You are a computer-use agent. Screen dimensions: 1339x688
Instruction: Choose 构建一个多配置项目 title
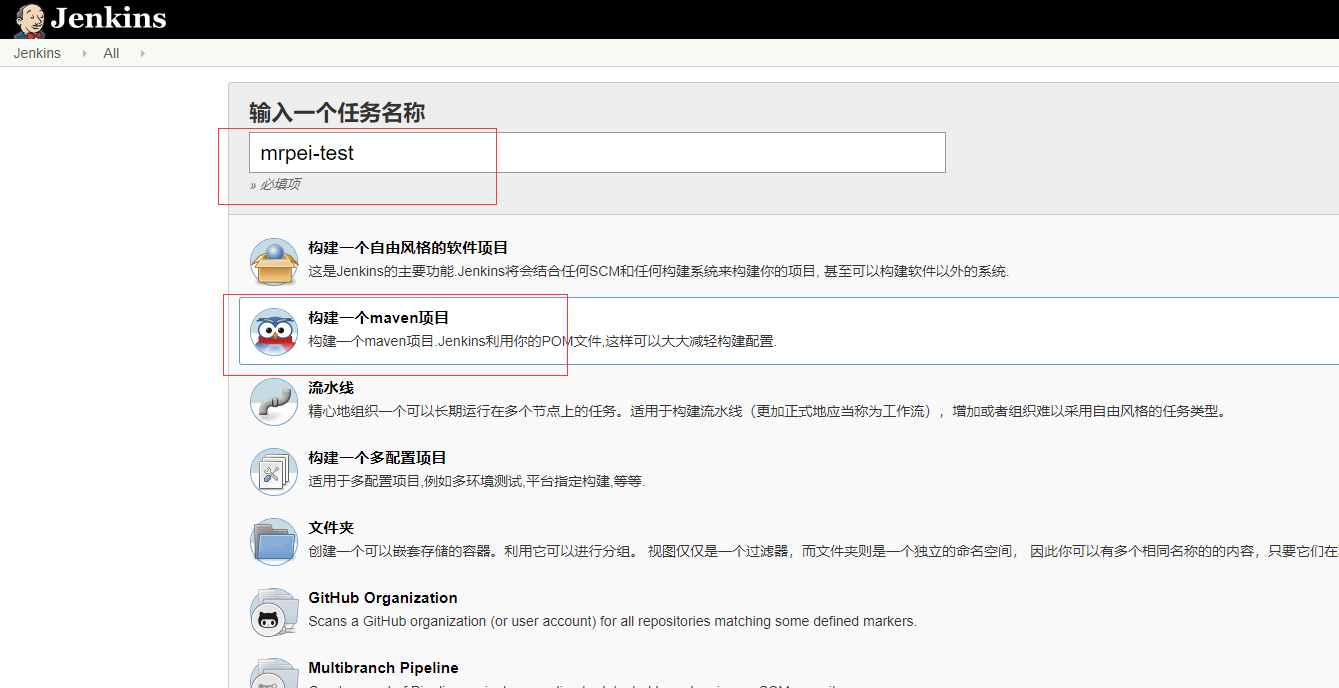point(377,458)
